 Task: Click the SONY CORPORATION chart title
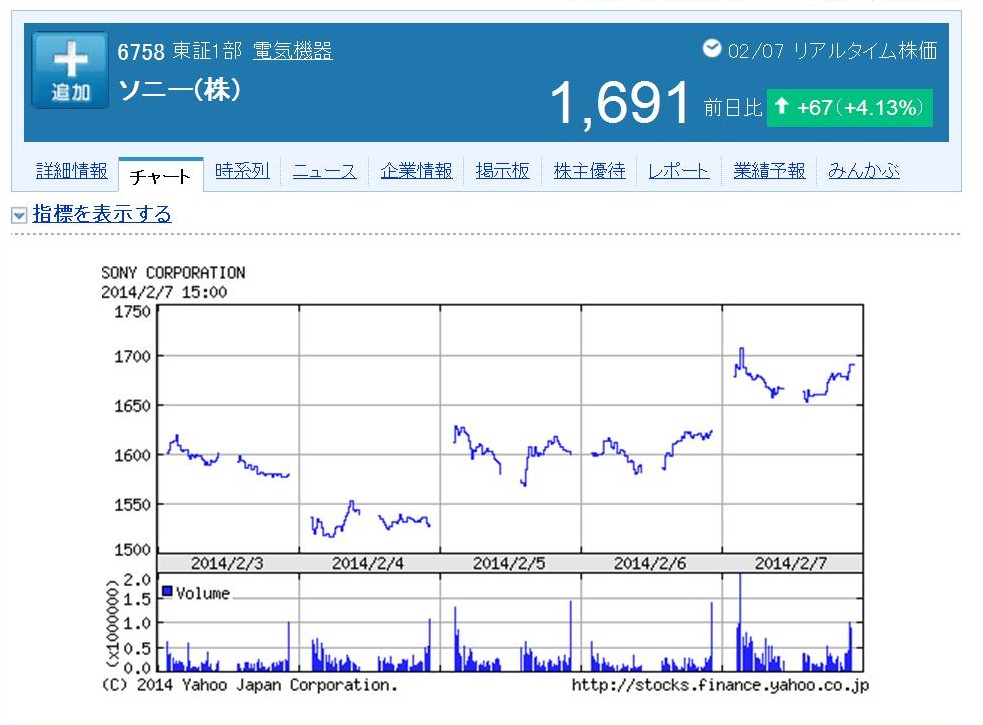tap(173, 273)
